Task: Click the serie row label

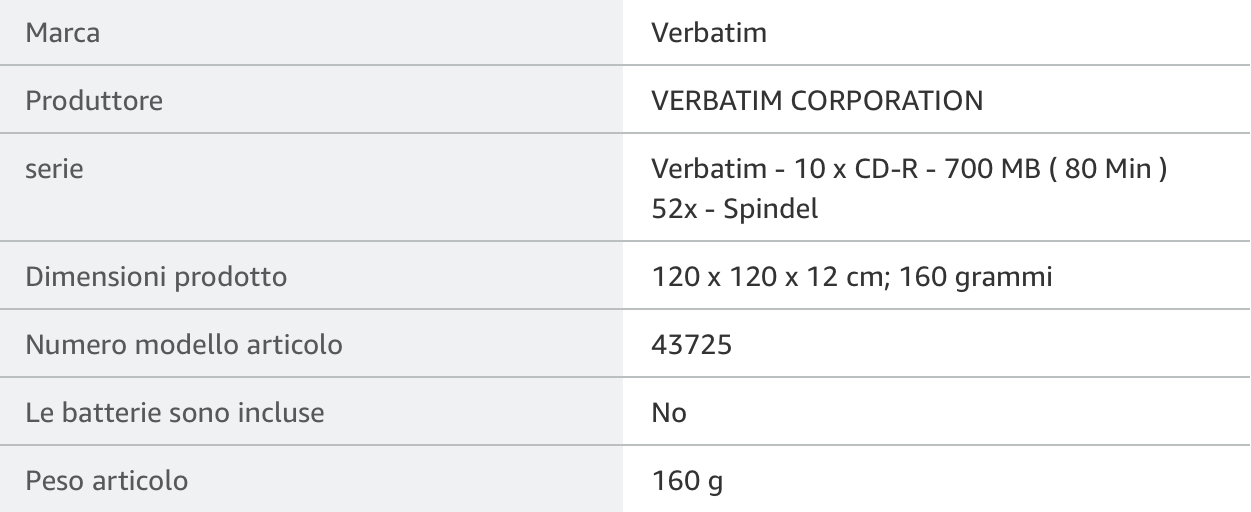Action: [x=54, y=170]
